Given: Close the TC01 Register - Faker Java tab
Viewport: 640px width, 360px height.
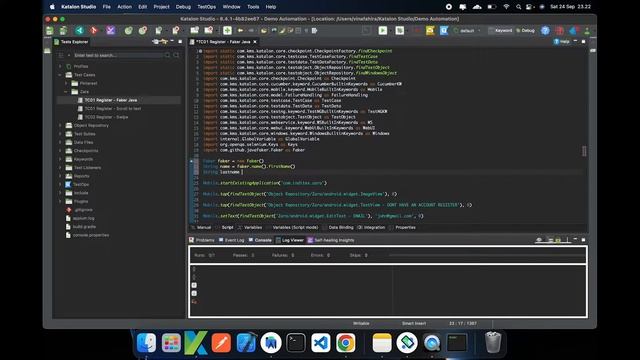Looking at the screenshot, I should [255, 42].
